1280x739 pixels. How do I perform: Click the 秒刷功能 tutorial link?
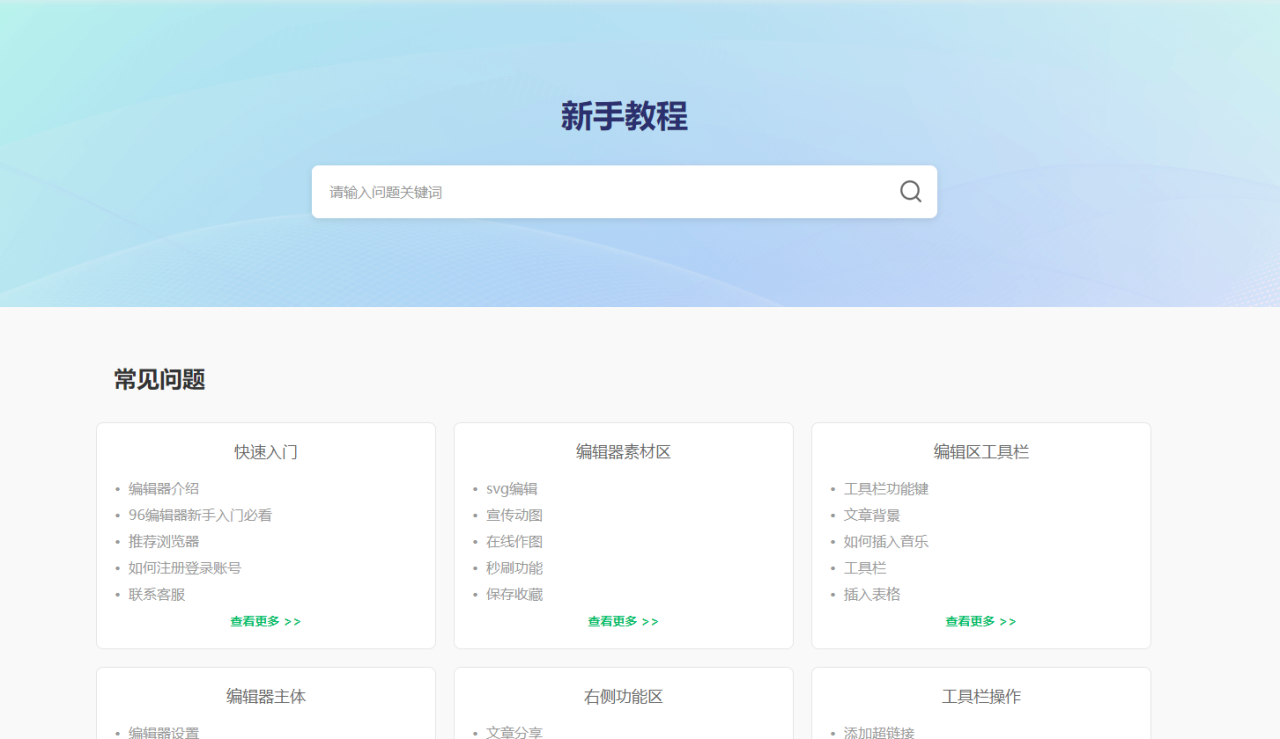514,568
